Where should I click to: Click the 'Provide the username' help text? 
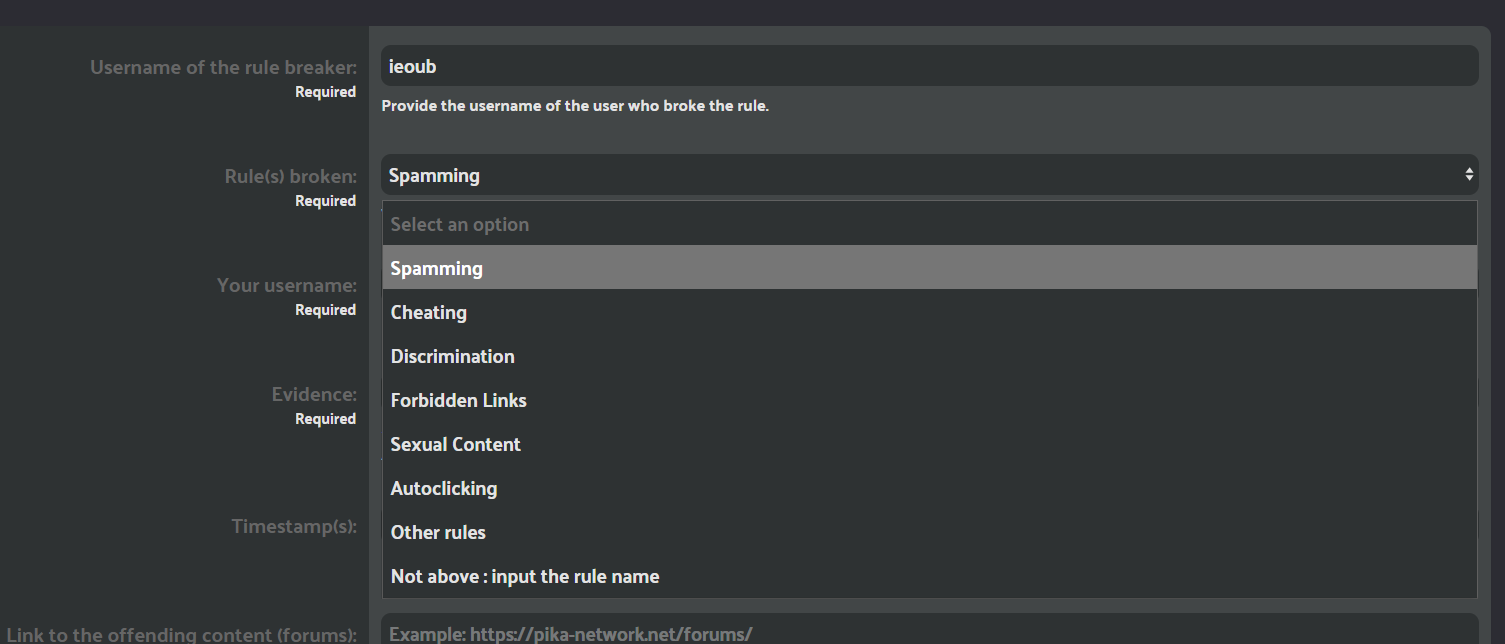(575, 106)
